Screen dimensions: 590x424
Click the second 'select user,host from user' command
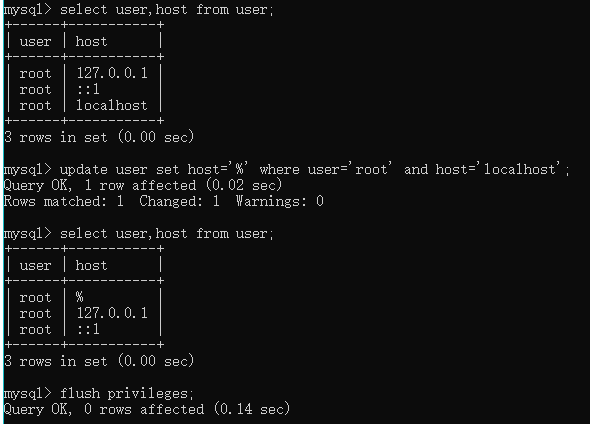(167, 234)
